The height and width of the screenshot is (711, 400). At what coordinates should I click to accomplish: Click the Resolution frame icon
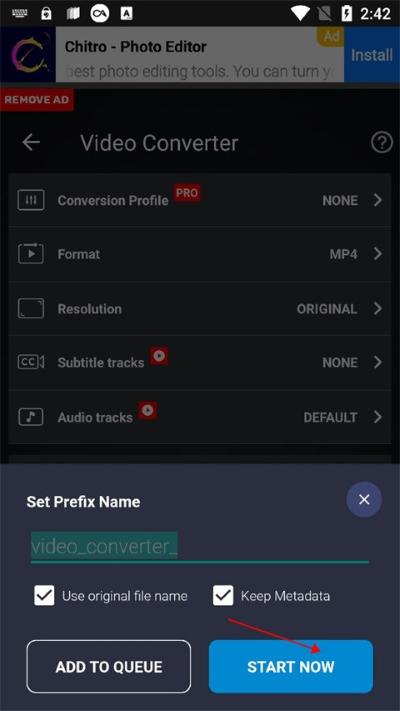pos(31,309)
